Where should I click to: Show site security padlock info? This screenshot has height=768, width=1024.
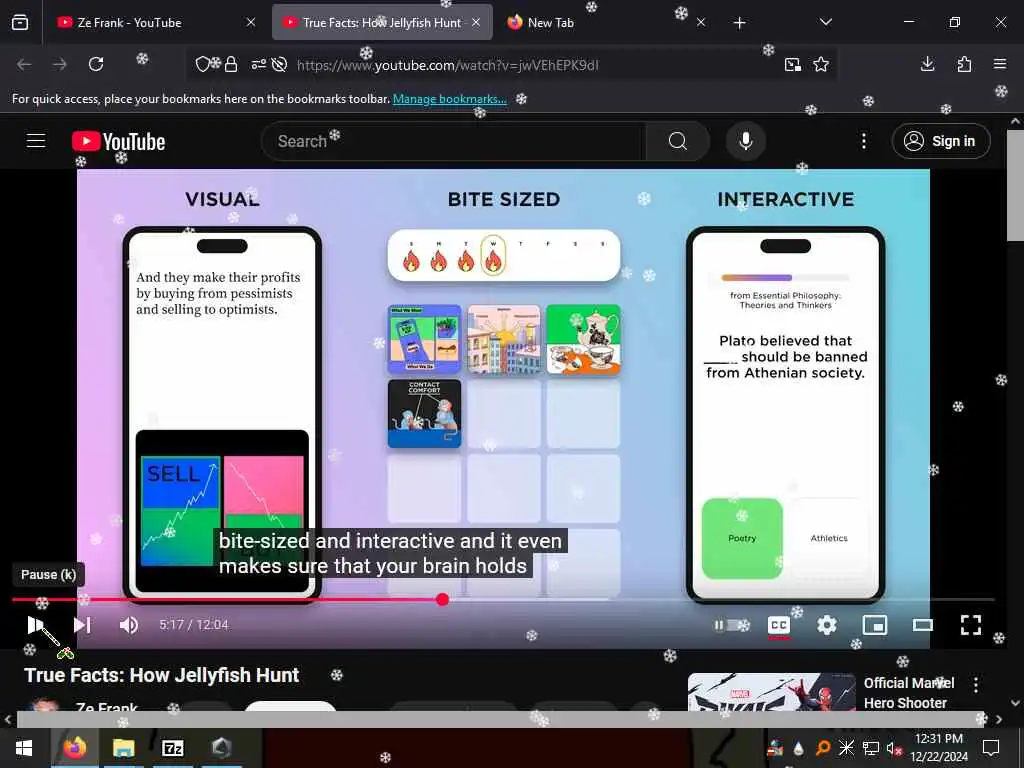(231, 64)
